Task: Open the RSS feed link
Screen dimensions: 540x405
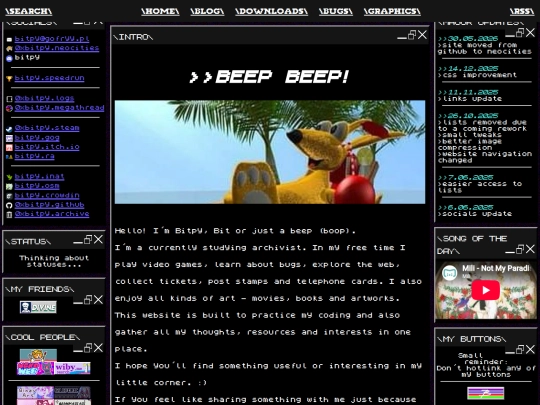Action: point(522,11)
